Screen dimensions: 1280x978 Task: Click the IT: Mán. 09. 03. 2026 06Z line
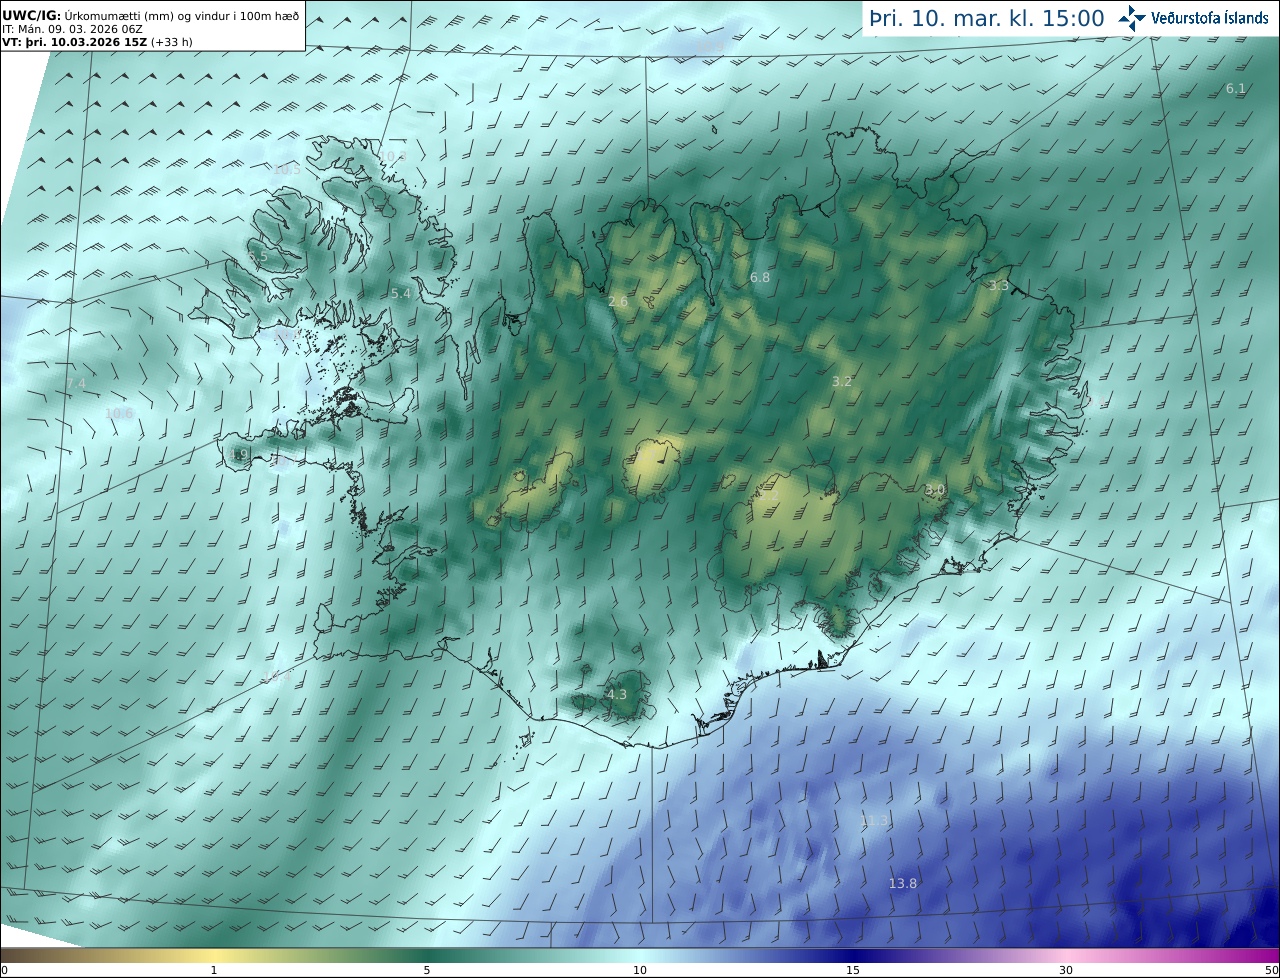click(x=73, y=30)
